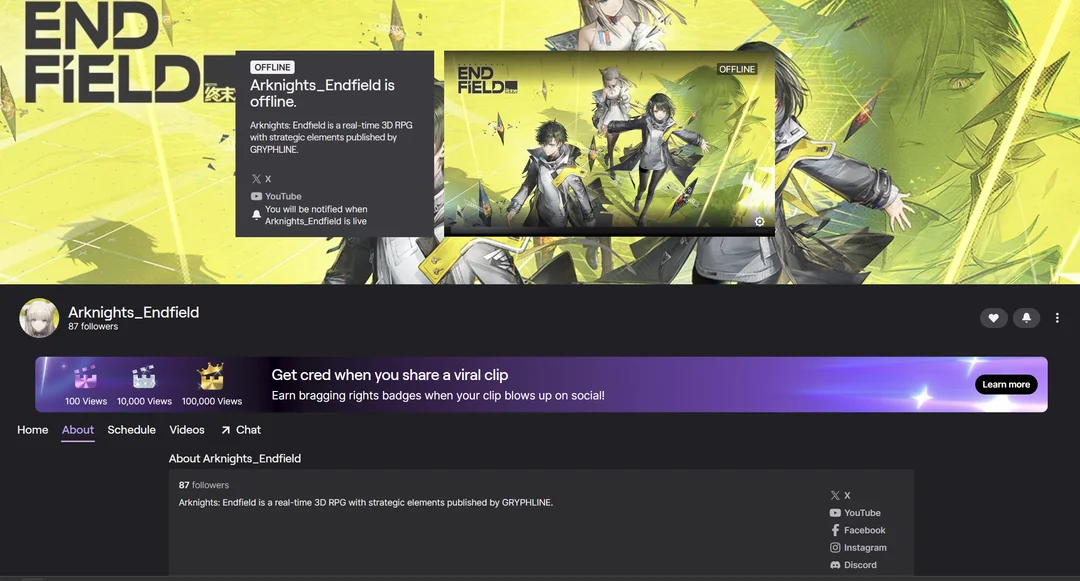Pop out the Chat link

pyautogui.click(x=241, y=430)
